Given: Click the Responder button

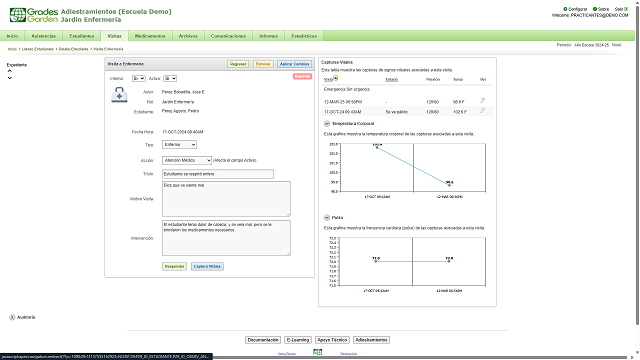Looking at the screenshot, I should (x=174, y=267).
